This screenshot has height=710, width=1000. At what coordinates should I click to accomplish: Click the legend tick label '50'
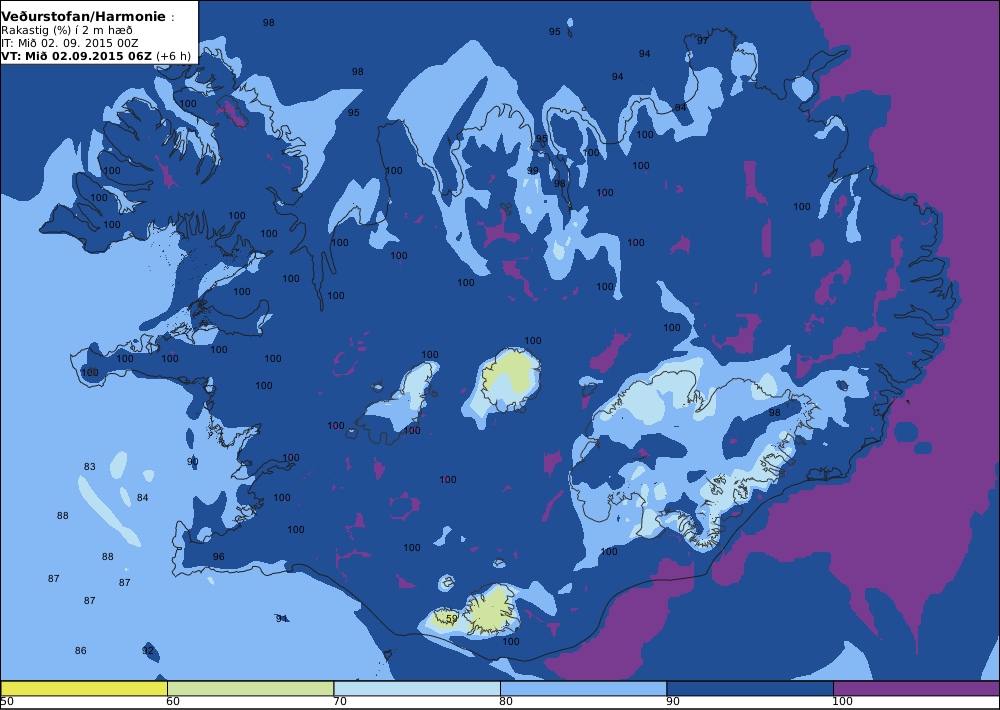pos(7,702)
